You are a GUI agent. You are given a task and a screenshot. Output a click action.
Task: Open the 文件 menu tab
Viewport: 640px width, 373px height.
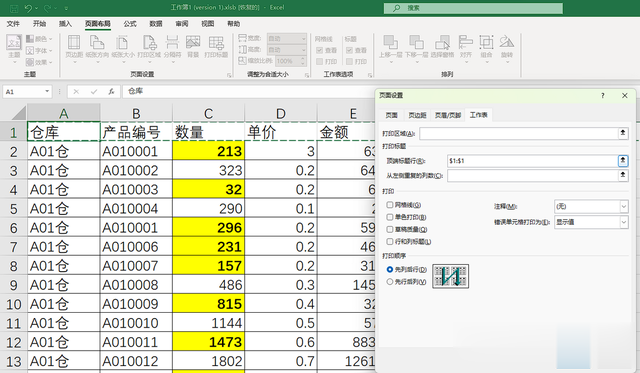click(x=13, y=24)
